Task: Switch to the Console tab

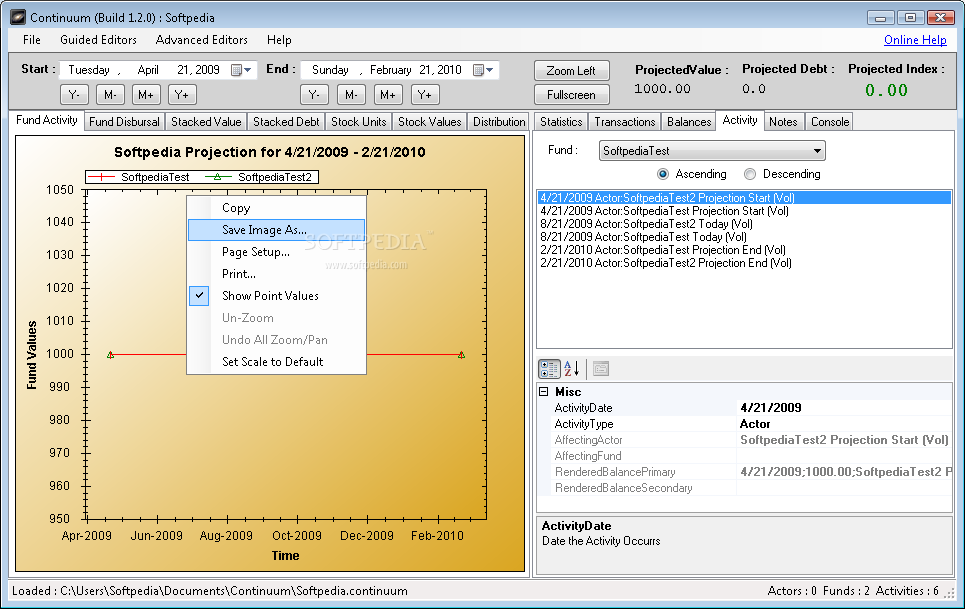Action: click(830, 122)
